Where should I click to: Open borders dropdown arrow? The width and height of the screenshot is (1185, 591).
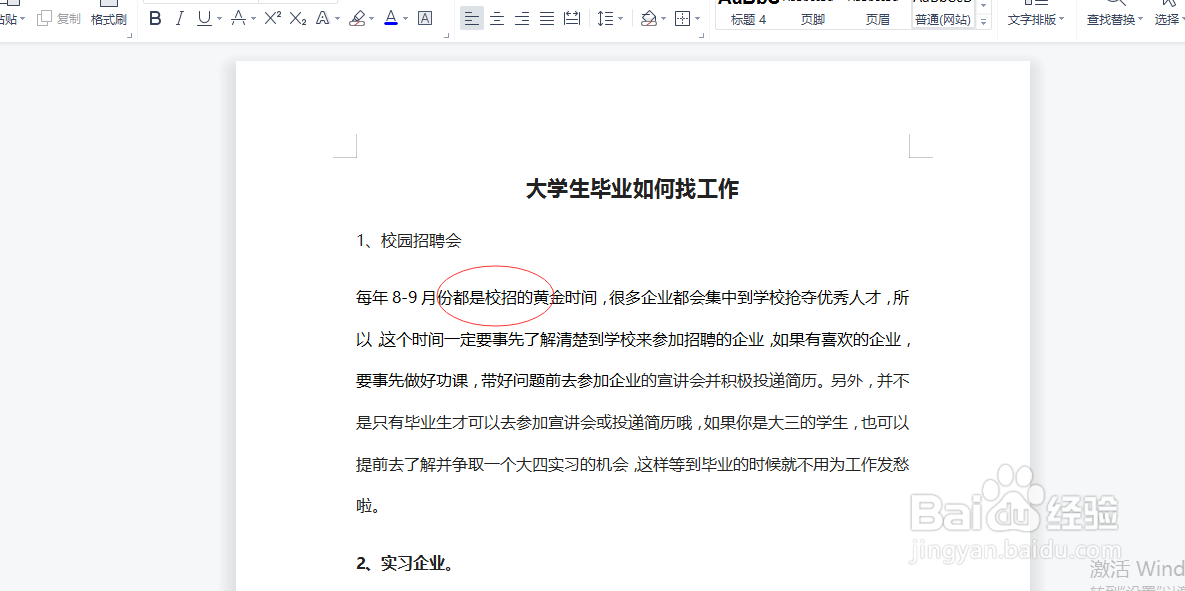(698, 19)
